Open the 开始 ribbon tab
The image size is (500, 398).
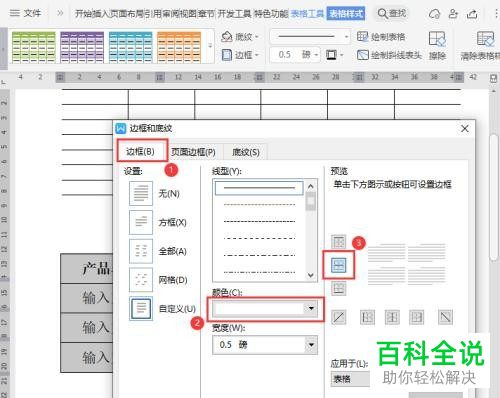(x=82, y=14)
